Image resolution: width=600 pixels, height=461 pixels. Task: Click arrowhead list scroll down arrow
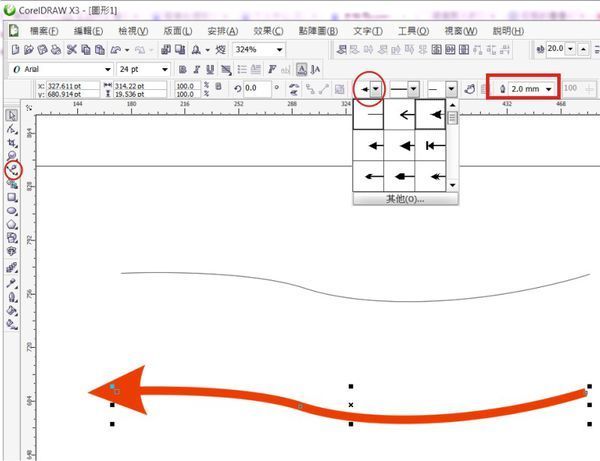[453, 185]
